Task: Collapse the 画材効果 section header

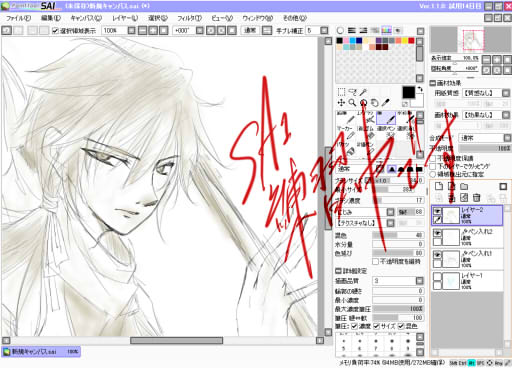Action: click(x=433, y=83)
